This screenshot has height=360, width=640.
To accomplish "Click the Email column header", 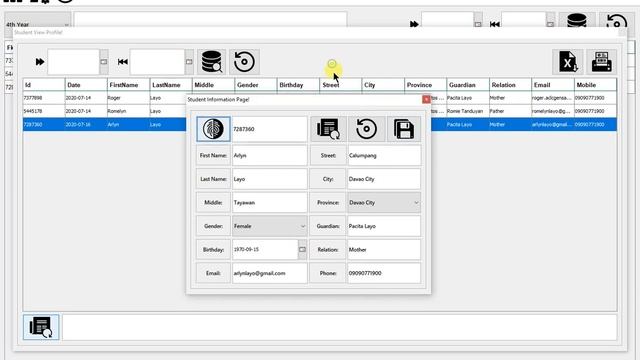I will tap(553, 85).
